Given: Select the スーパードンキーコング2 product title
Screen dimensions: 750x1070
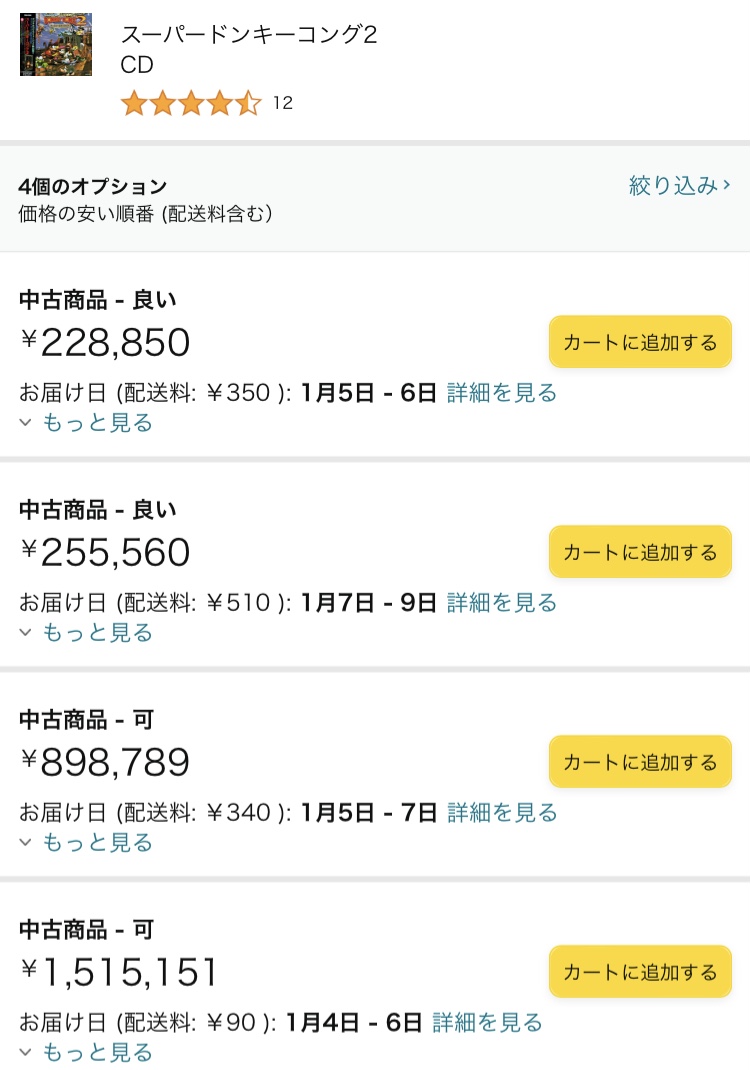Looking at the screenshot, I should tap(249, 34).
